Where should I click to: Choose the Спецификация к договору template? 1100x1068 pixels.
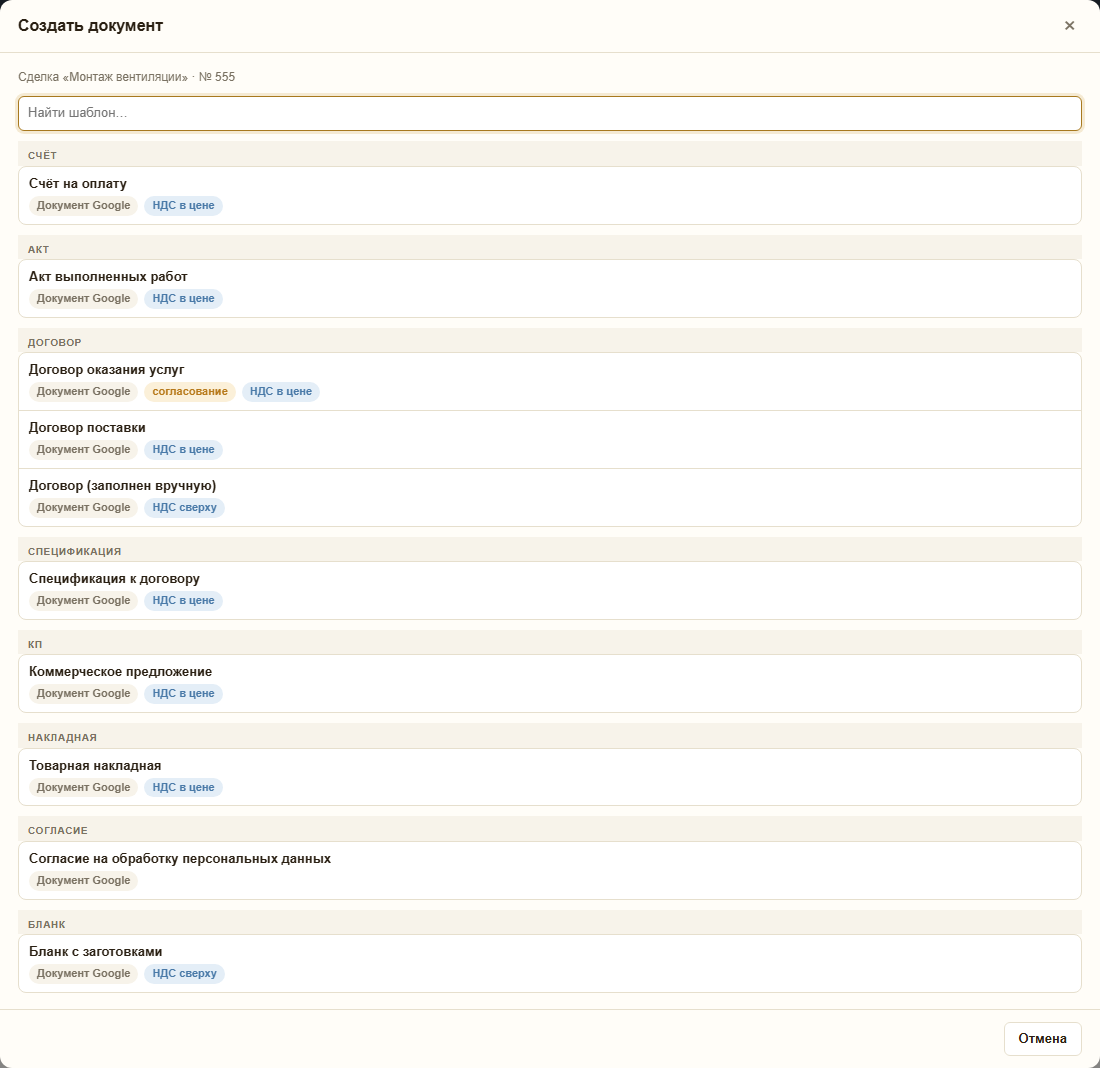pyautogui.click(x=549, y=590)
